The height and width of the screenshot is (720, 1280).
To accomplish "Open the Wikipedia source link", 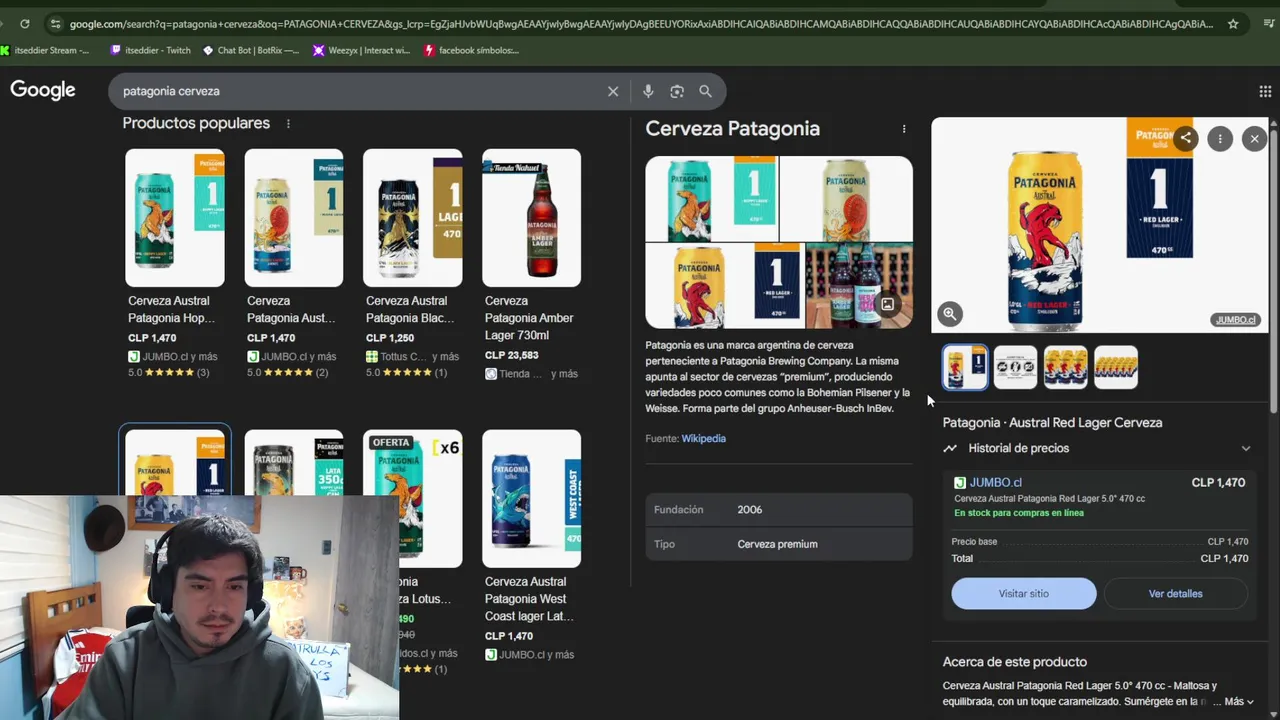I will pyautogui.click(x=703, y=438).
